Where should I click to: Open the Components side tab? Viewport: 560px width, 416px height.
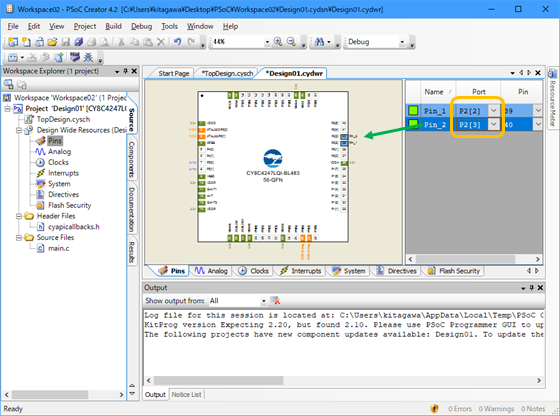coord(131,159)
